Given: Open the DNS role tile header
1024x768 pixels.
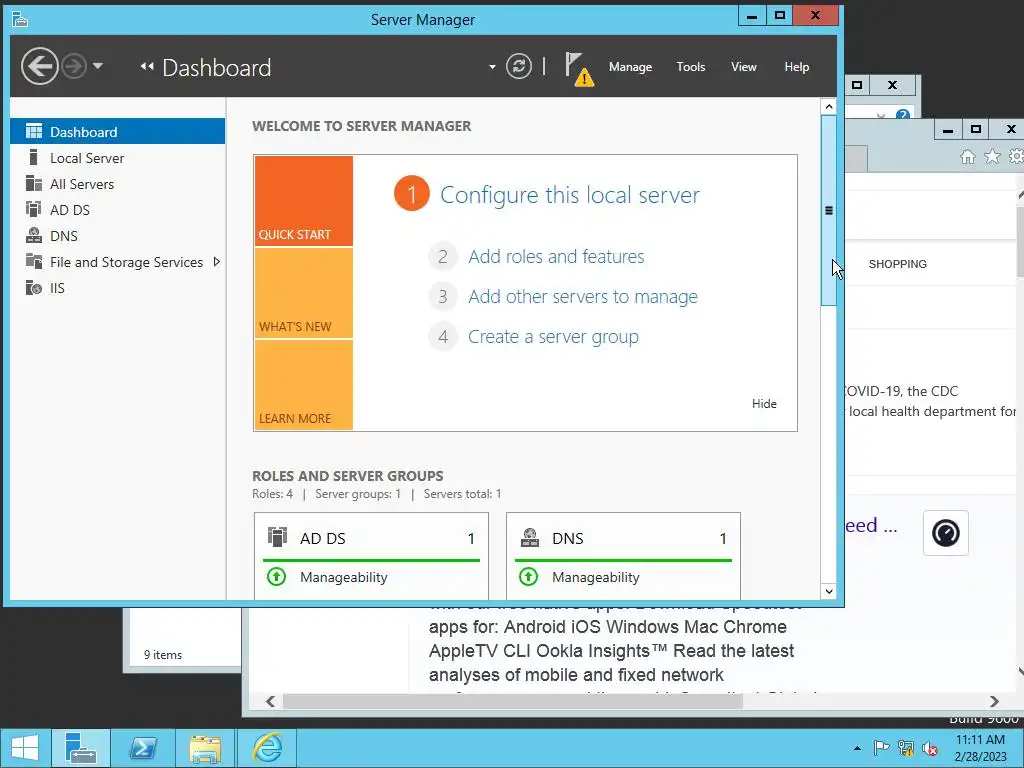Looking at the screenshot, I should (623, 538).
